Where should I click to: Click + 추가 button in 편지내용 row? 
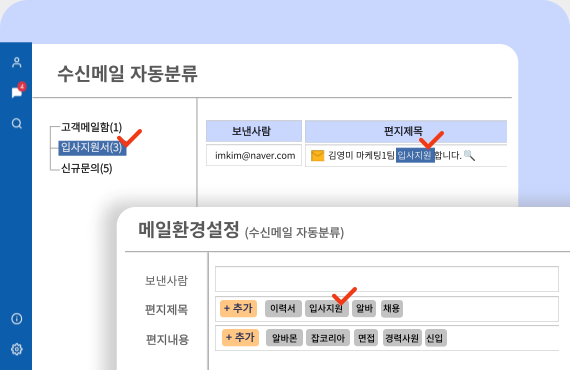click(x=240, y=338)
